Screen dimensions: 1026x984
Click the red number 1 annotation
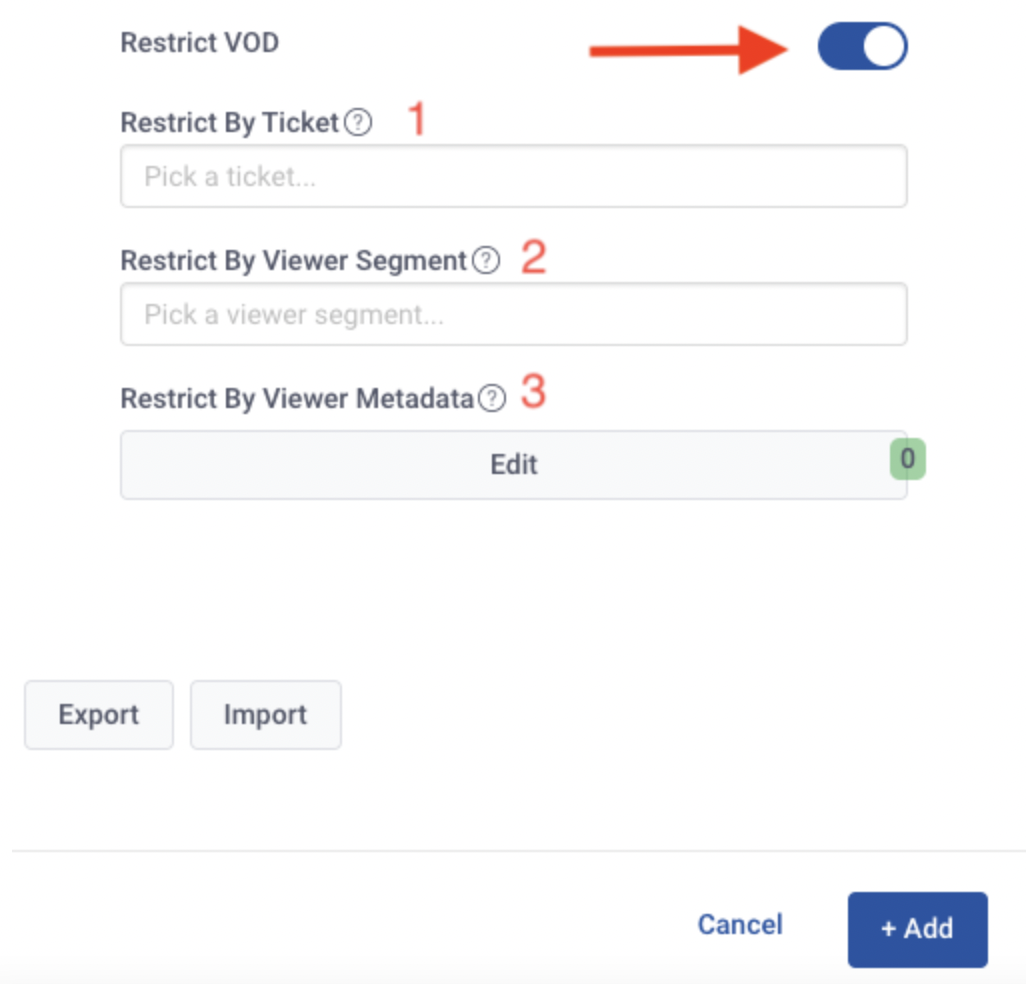point(417,118)
